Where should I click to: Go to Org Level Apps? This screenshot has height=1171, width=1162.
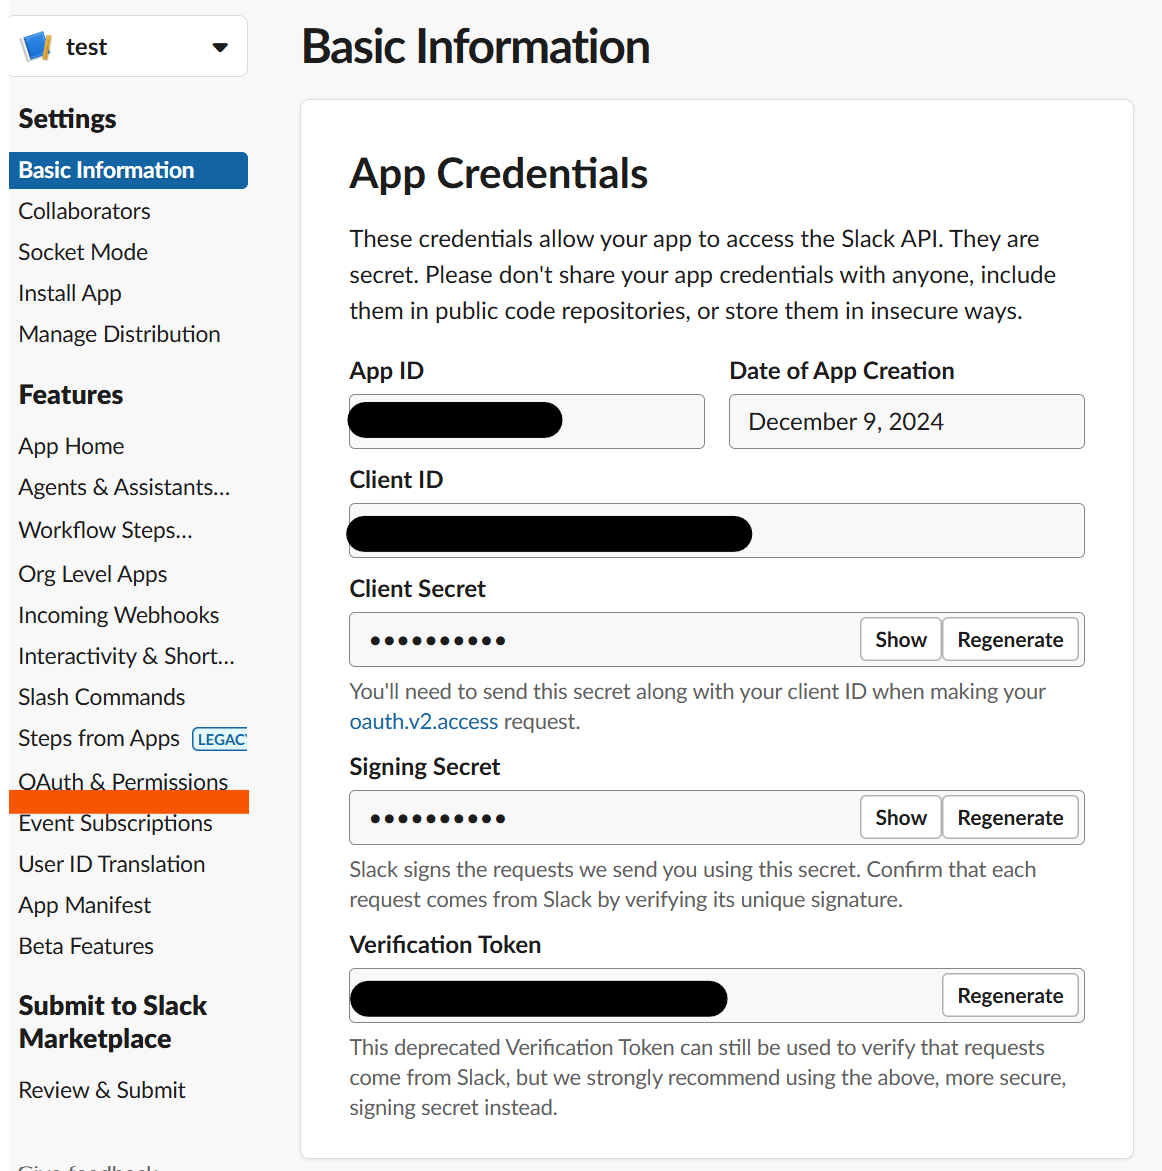tap(93, 574)
